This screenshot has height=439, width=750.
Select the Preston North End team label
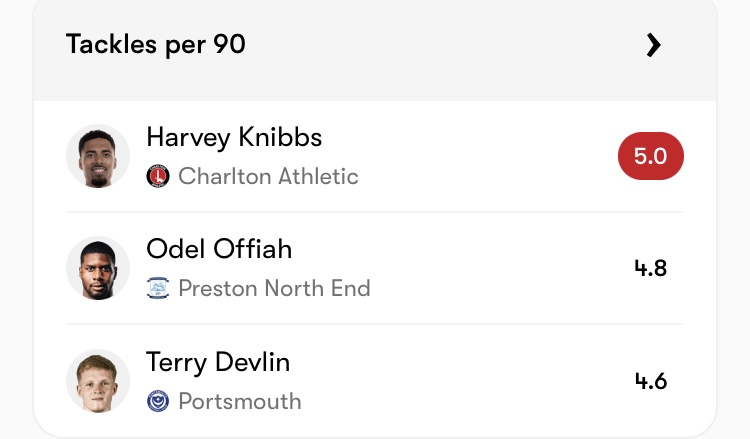pyautogui.click(x=274, y=289)
